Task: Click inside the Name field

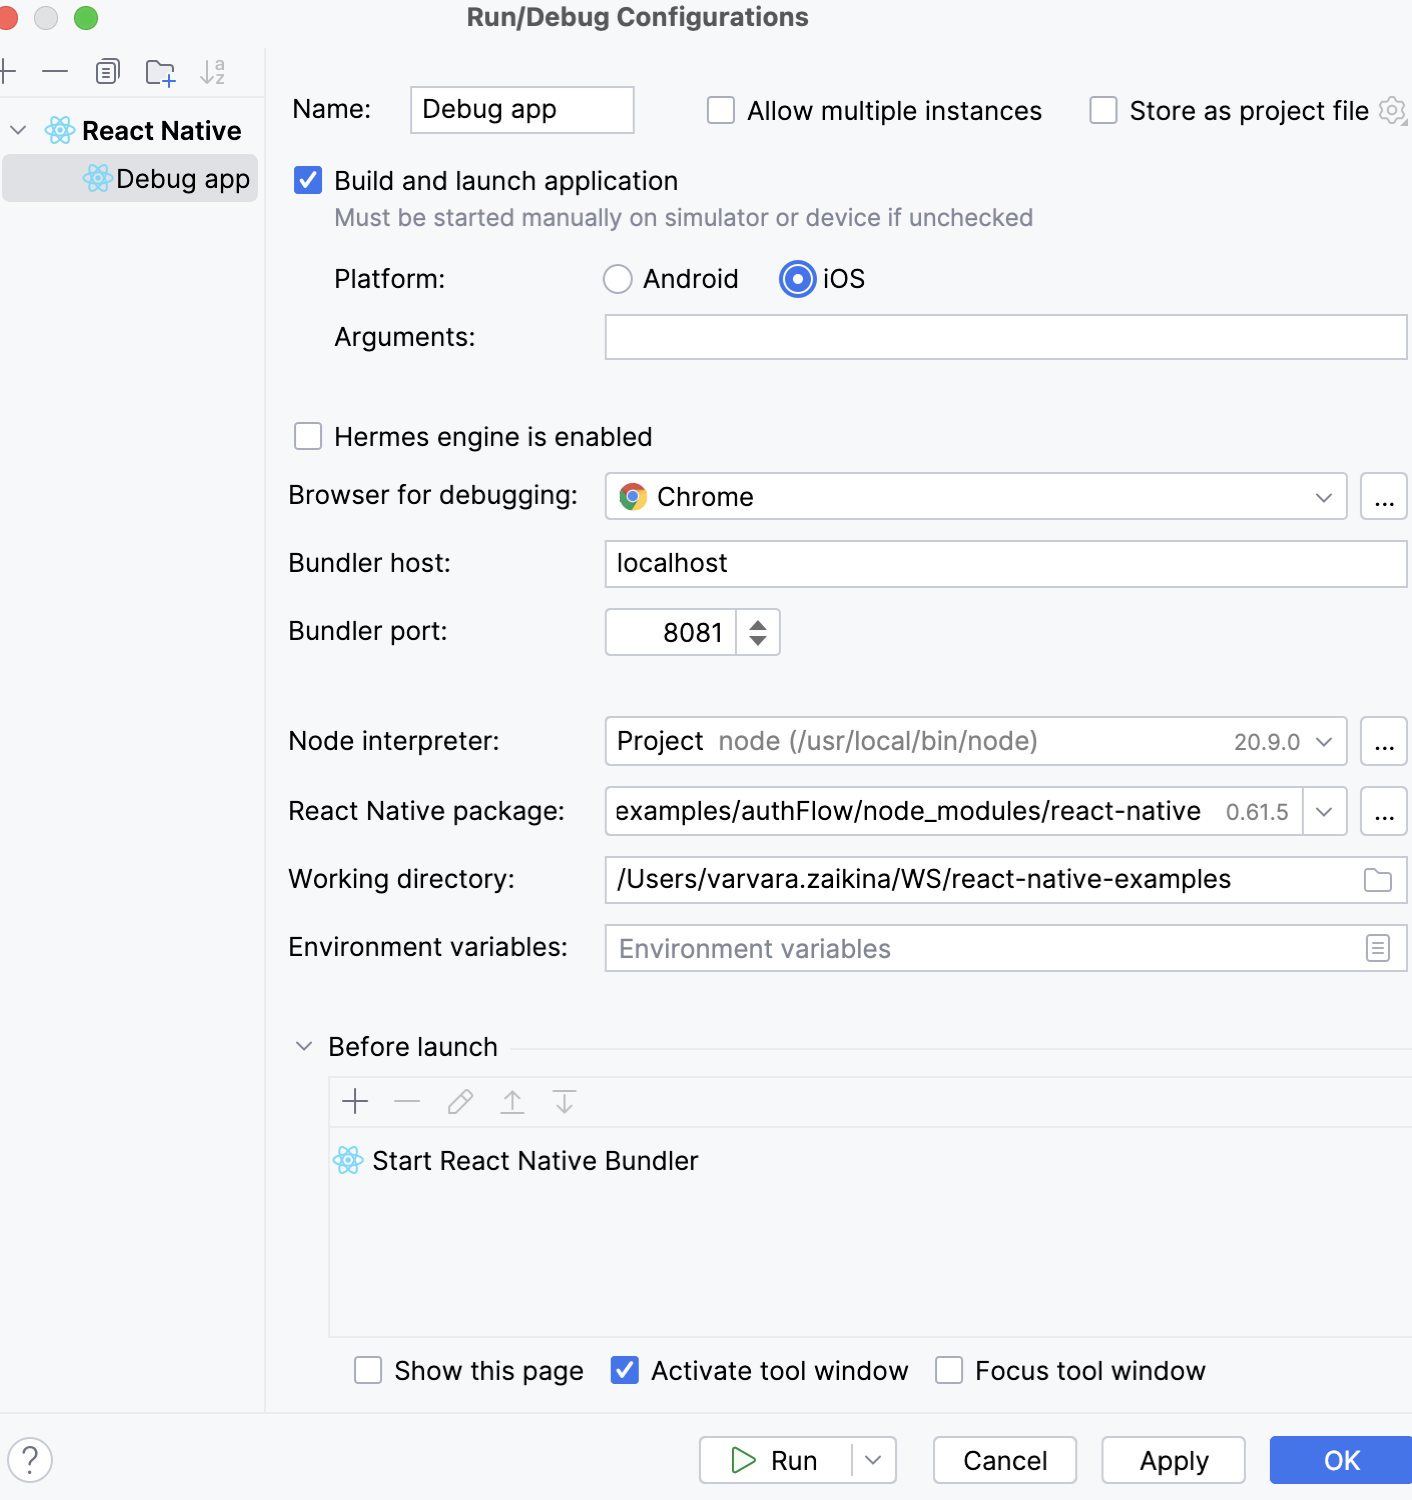Action: click(x=520, y=110)
